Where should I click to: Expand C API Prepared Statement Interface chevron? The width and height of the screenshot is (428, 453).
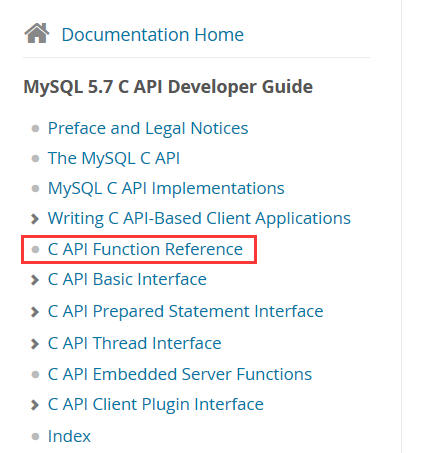(x=35, y=312)
